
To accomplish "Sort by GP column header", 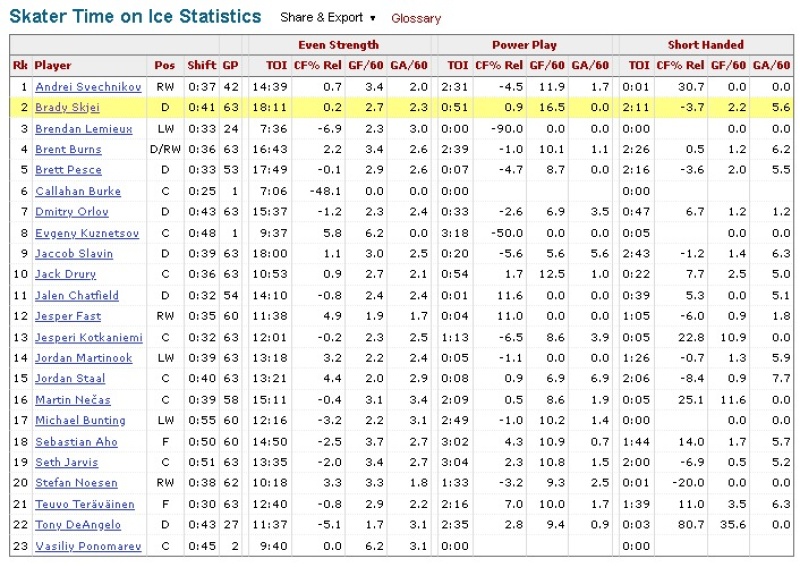I will pyautogui.click(x=231, y=65).
